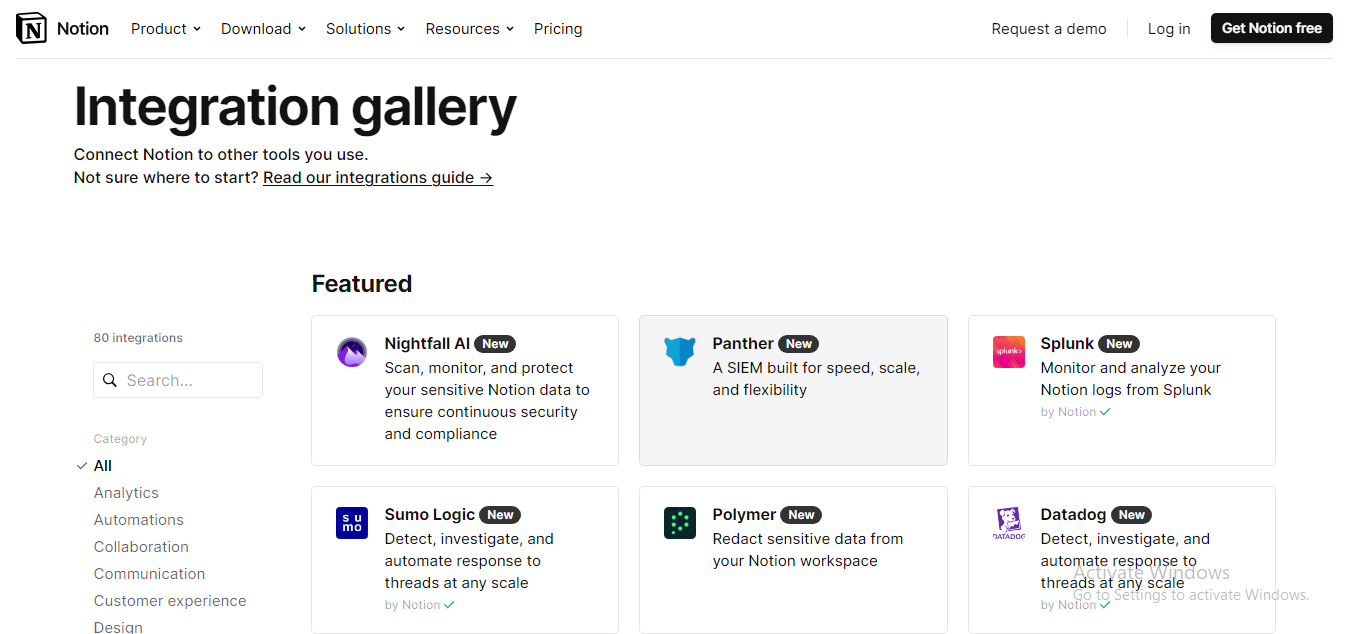Select the All category filter
1345x634 pixels.
(x=103, y=466)
